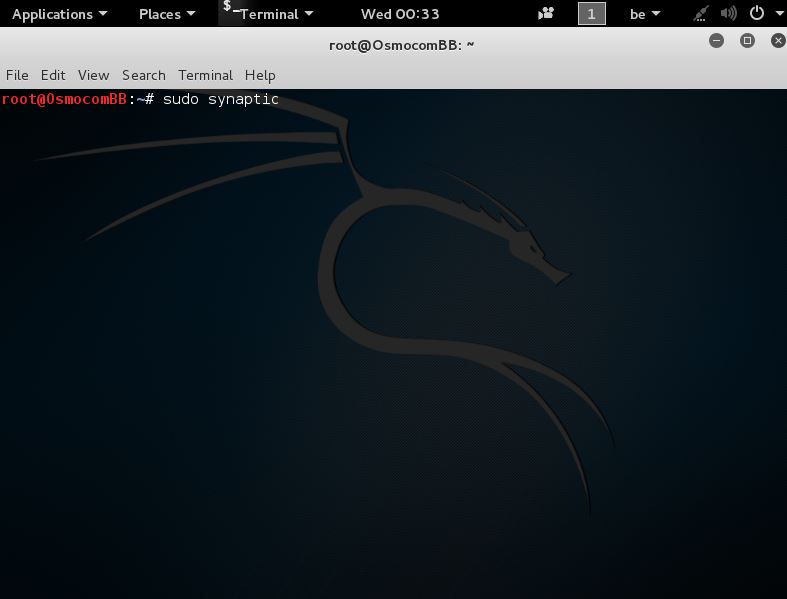Click the Wed 00:33 clock
Viewport: 787px width, 599px height.
click(400, 14)
